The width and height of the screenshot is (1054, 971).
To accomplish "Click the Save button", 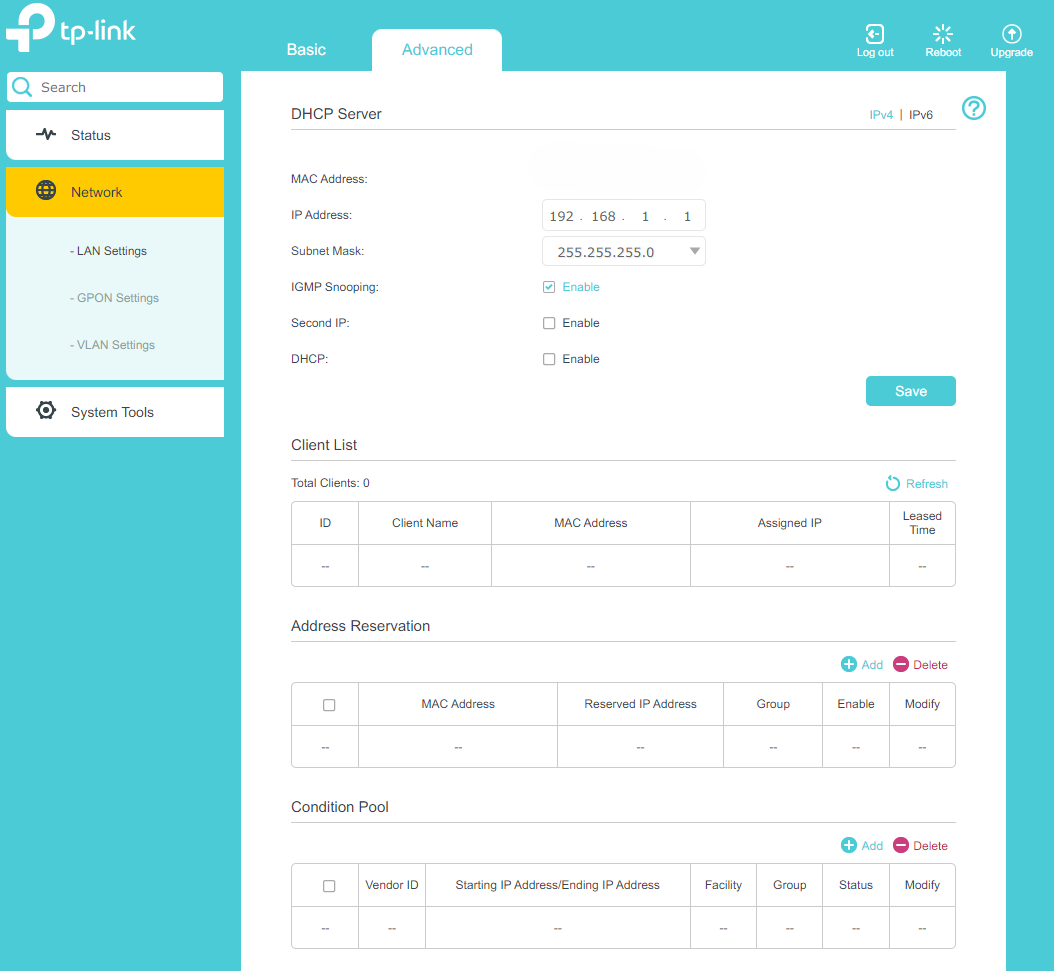I will pyautogui.click(x=910, y=391).
